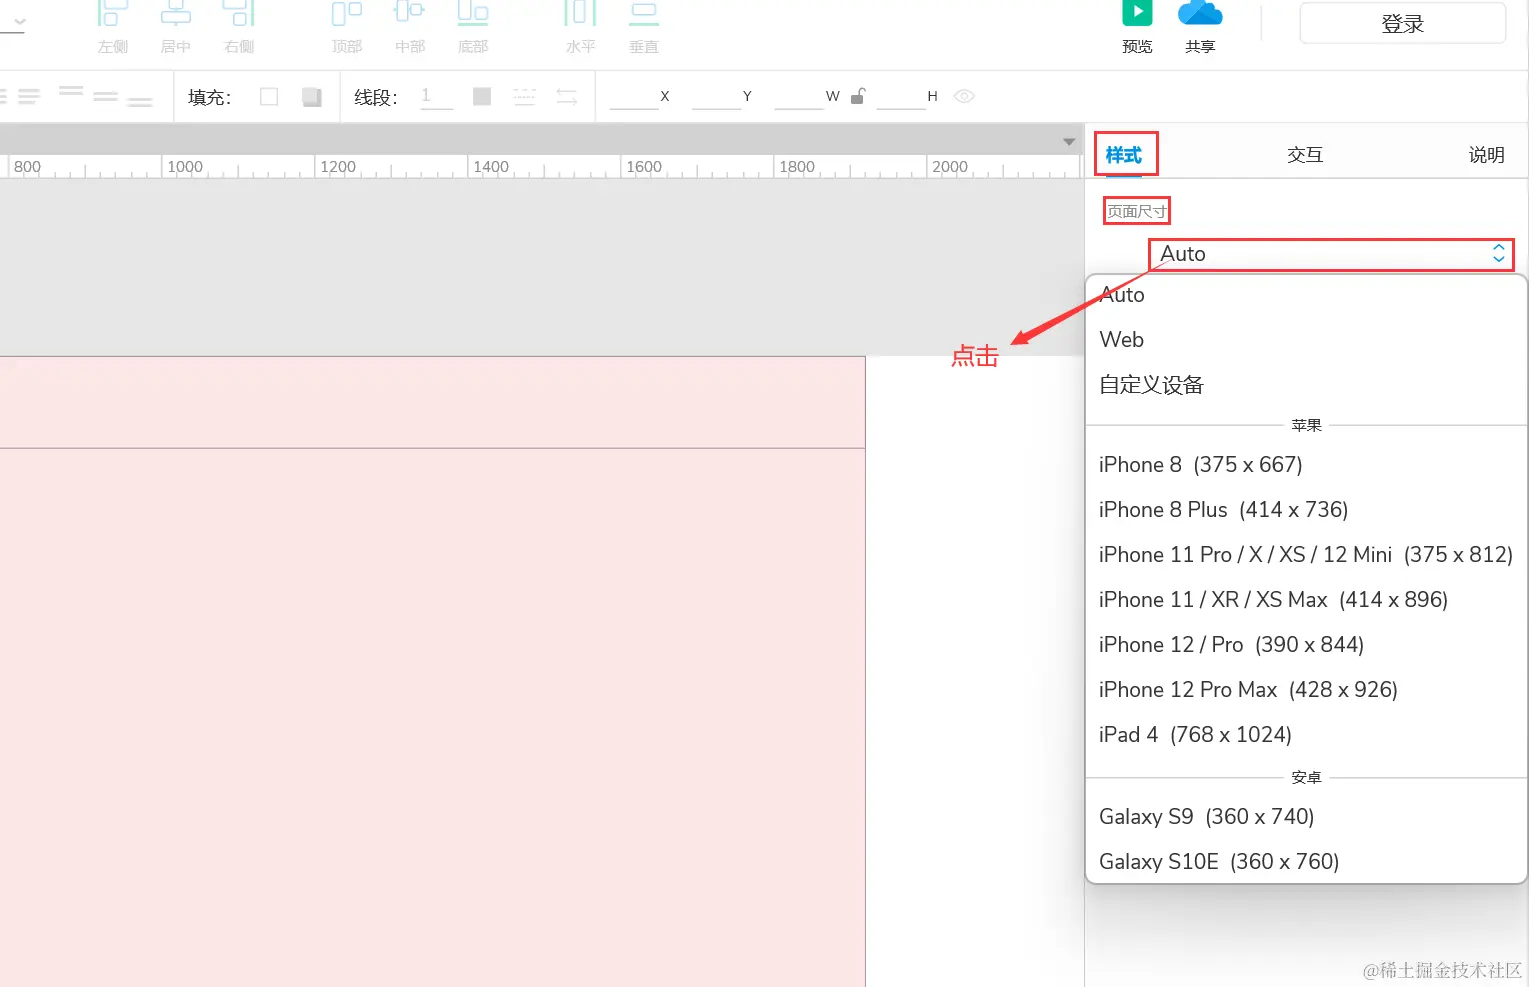Click the 线段: label

tap(376, 97)
